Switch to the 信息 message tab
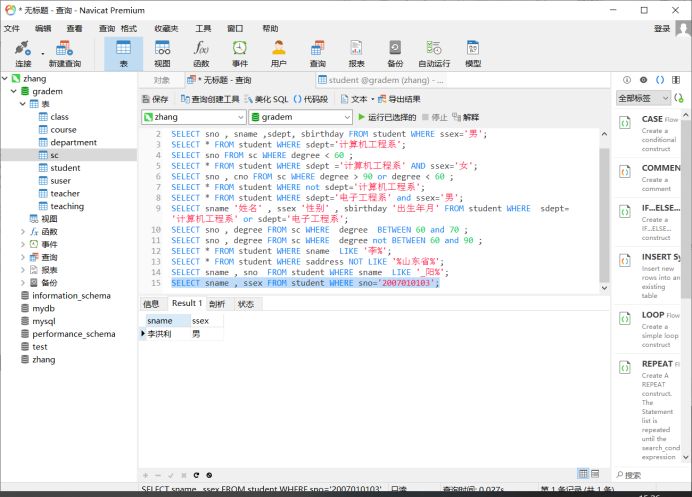The height and width of the screenshot is (497, 692). pos(151,304)
